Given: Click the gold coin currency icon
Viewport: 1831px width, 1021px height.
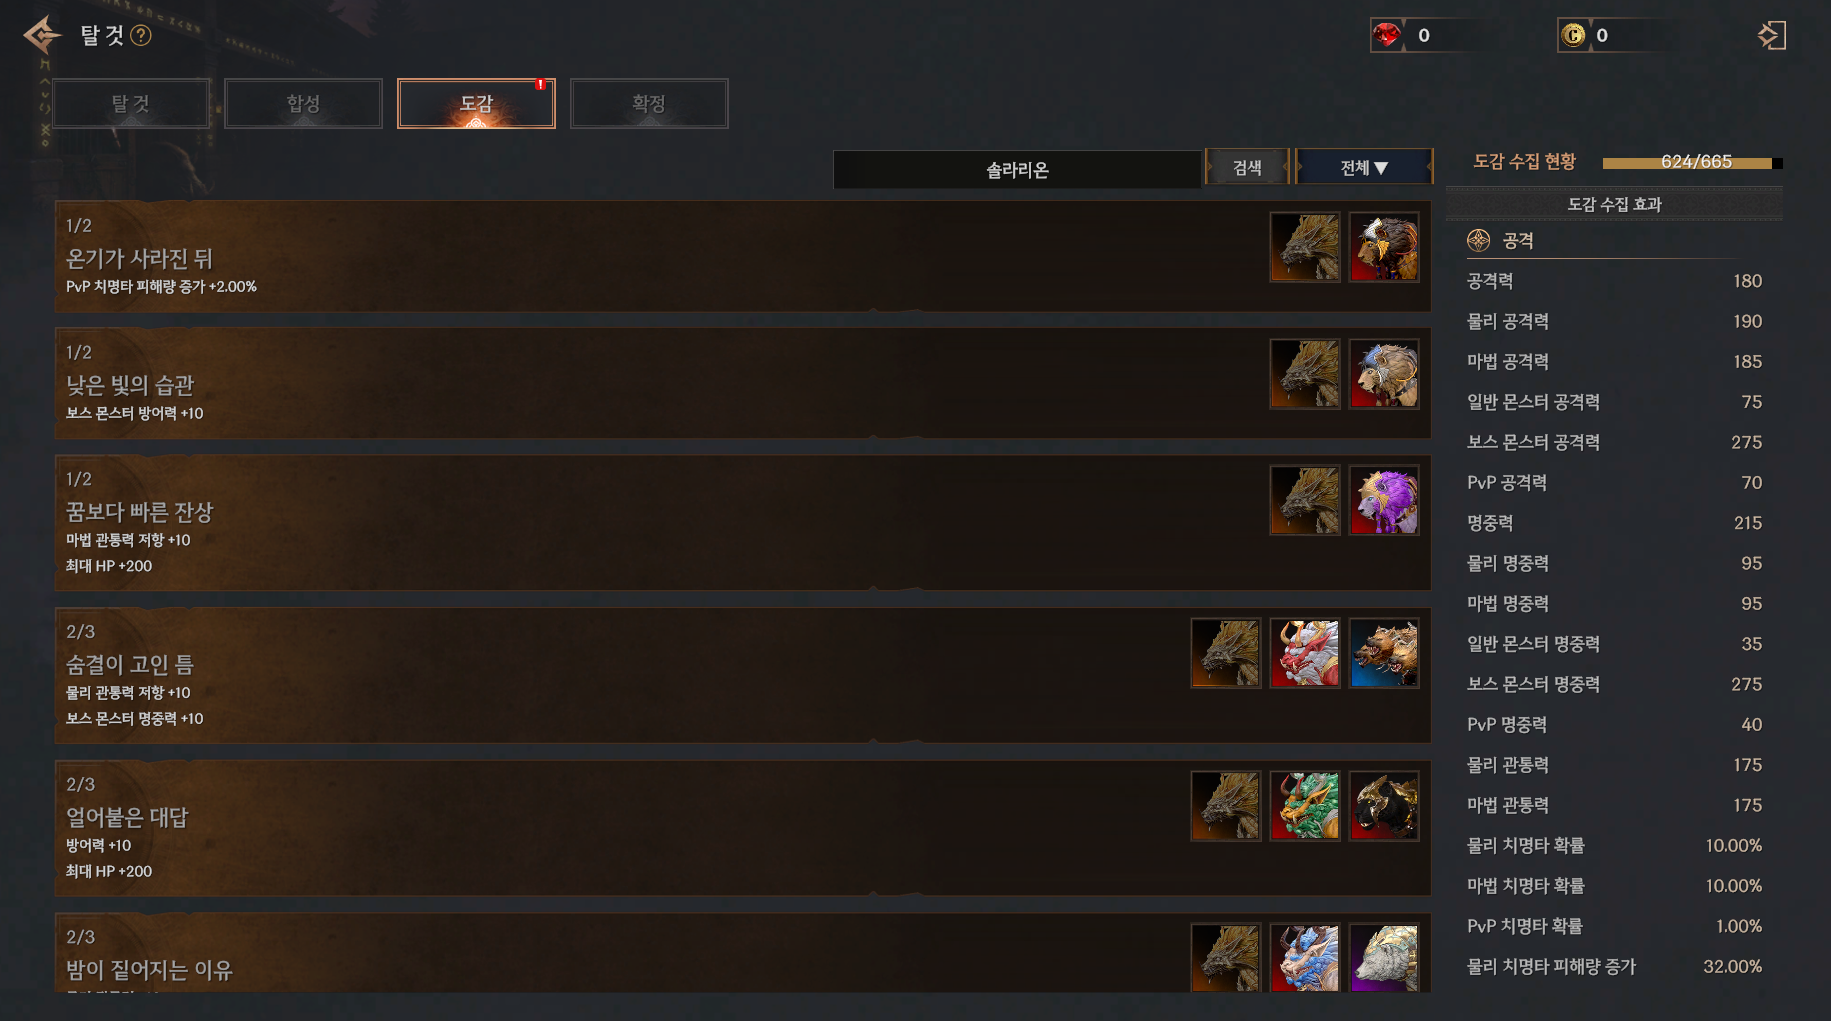Looking at the screenshot, I should point(1573,35).
